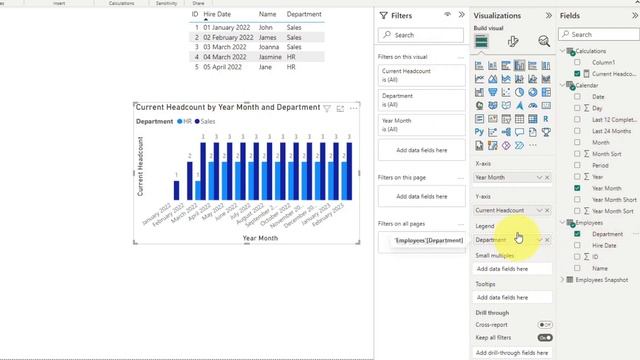This screenshot has width=640, height=360.
Task: Open the Format visual brush tab
Action: click(x=513, y=41)
